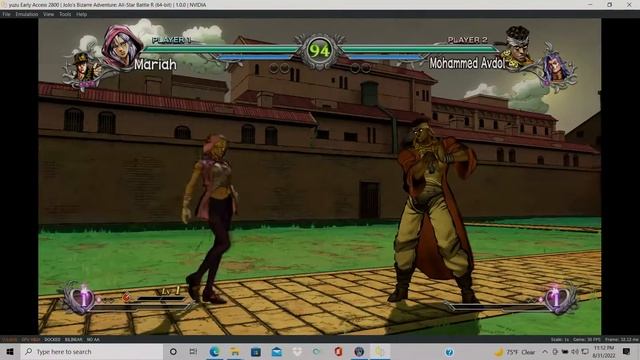The width and height of the screenshot is (640, 360).
Task: Open the Emulation menu
Action: [27, 14]
